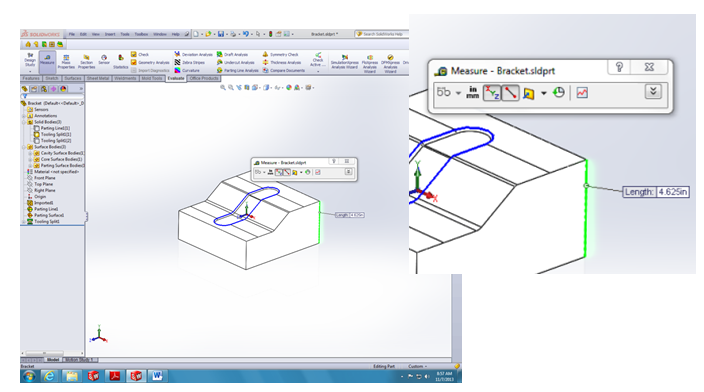Open the Insert menu
Viewport: 704px width, 392px height.
110,34
